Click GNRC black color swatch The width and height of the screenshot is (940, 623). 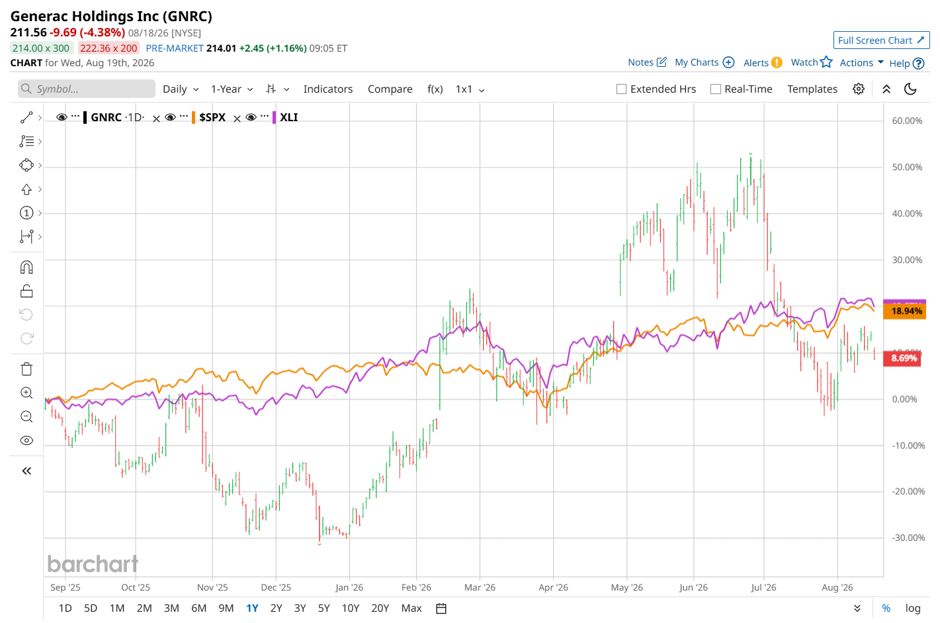coord(85,118)
